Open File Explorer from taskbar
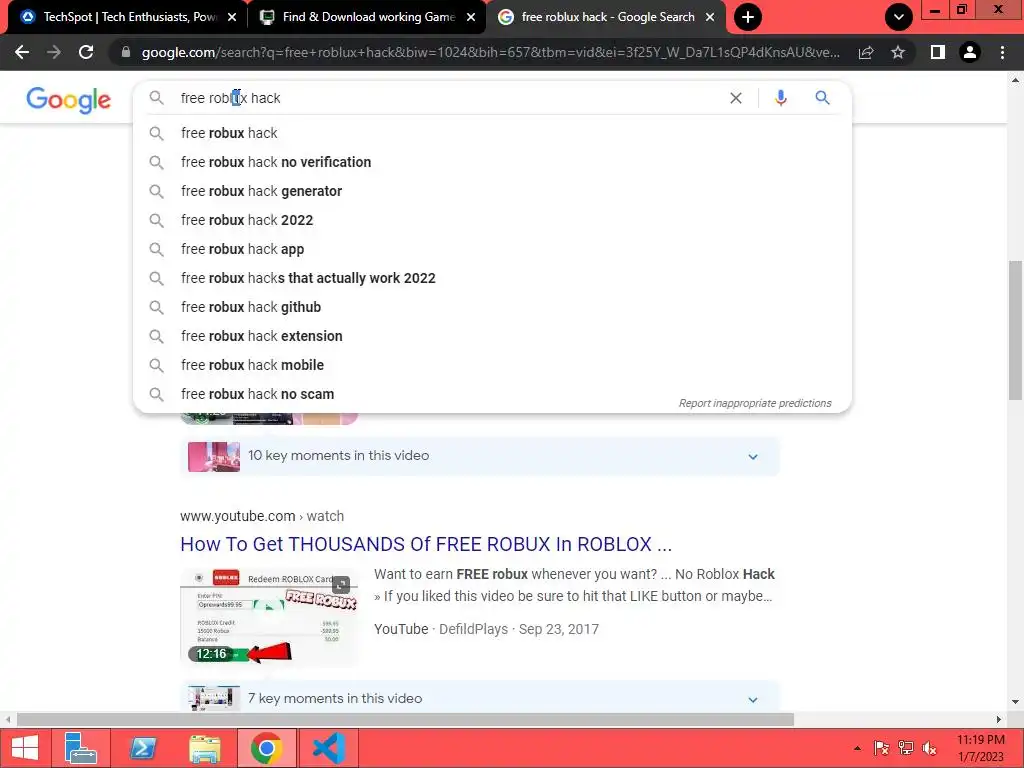The height and width of the screenshot is (768, 1024). 204,748
